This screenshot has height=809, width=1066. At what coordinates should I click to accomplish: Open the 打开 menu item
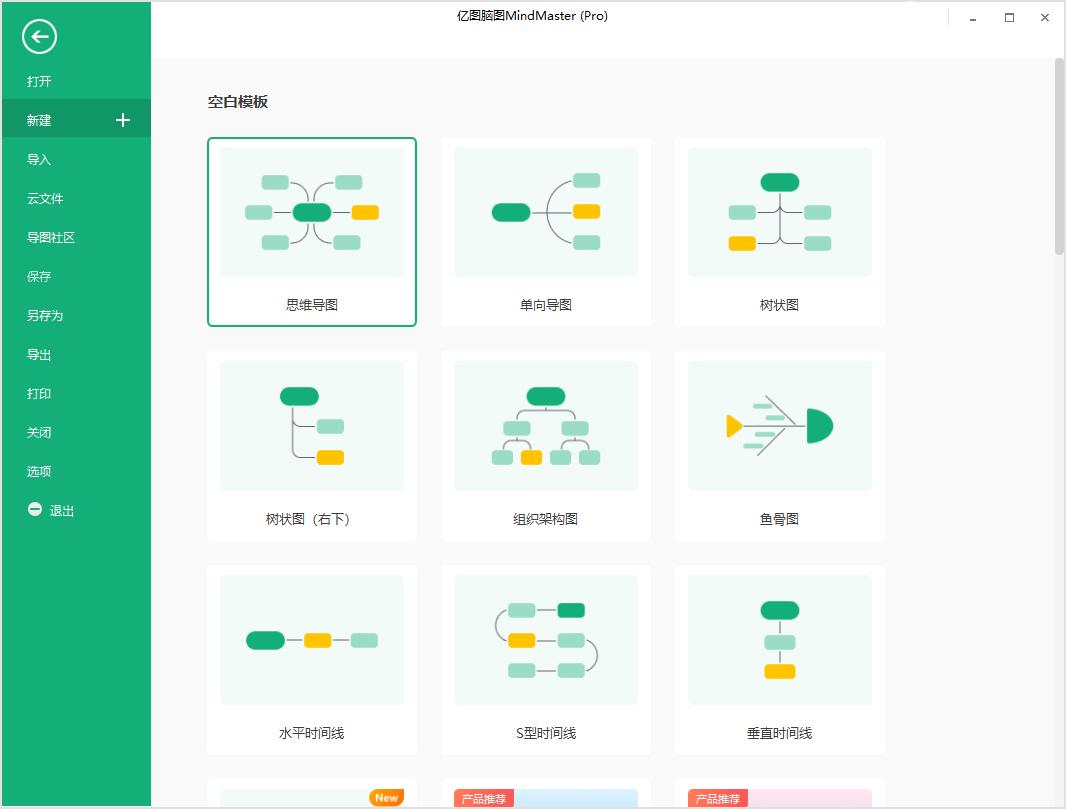(x=76, y=82)
